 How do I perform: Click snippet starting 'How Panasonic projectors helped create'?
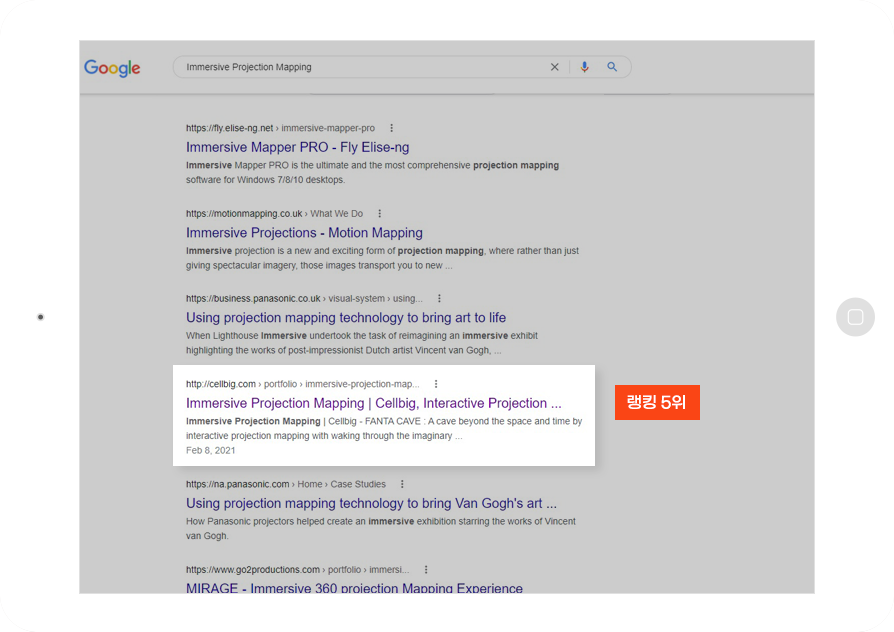(381, 529)
